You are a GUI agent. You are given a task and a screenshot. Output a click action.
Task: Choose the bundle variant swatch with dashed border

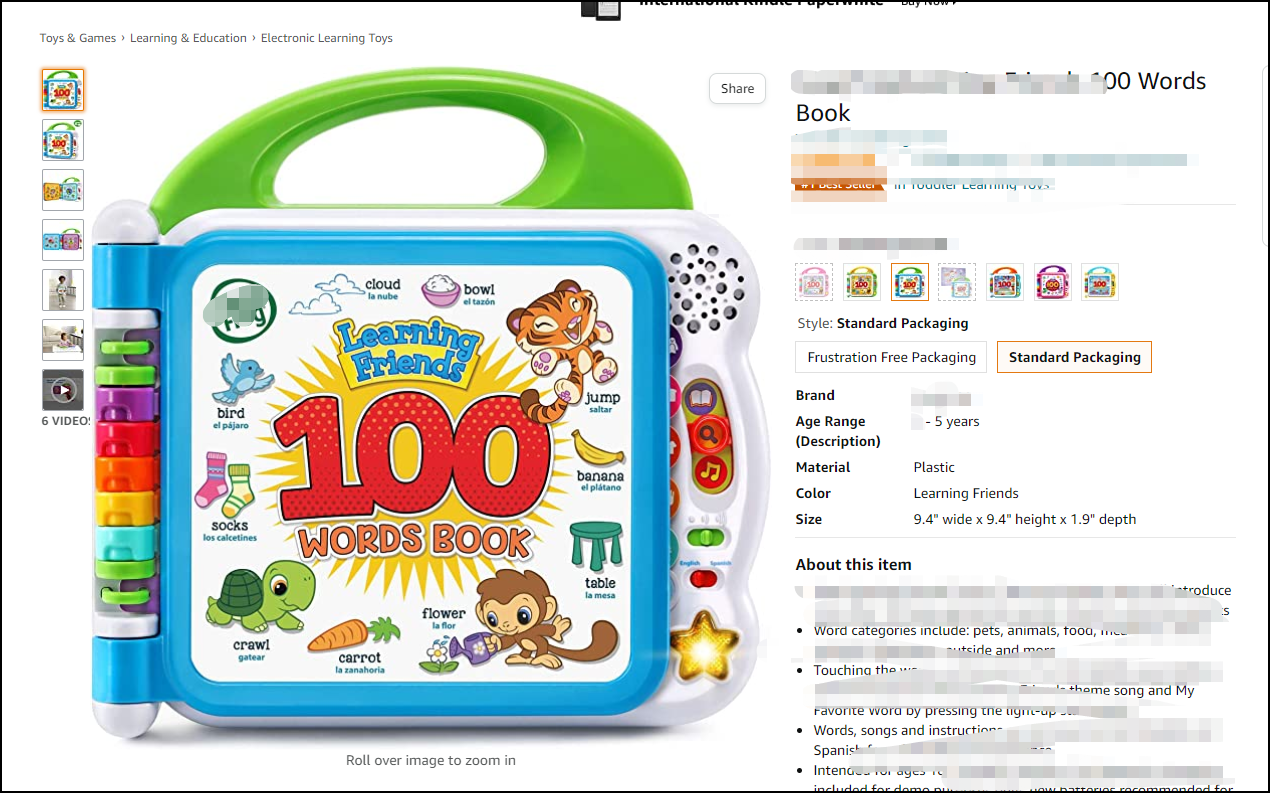click(x=957, y=282)
